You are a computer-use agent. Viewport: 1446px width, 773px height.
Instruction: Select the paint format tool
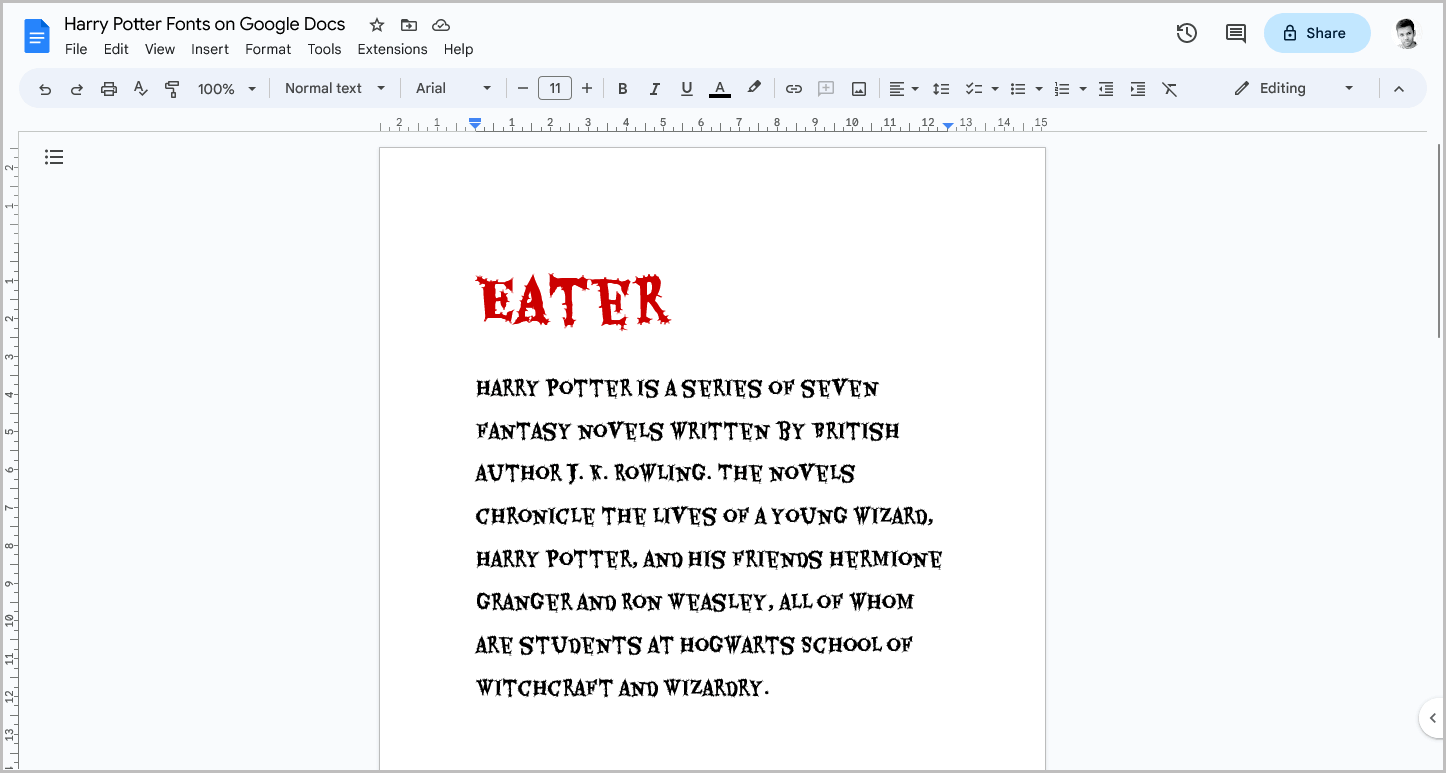pyautogui.click(x=172, y=88)
